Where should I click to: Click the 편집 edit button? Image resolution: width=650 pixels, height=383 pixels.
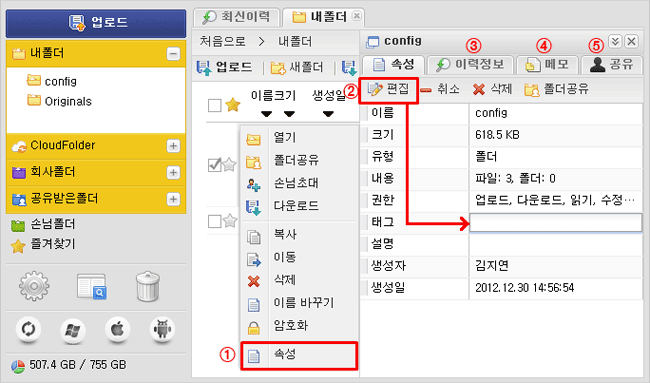coord(388,90)
